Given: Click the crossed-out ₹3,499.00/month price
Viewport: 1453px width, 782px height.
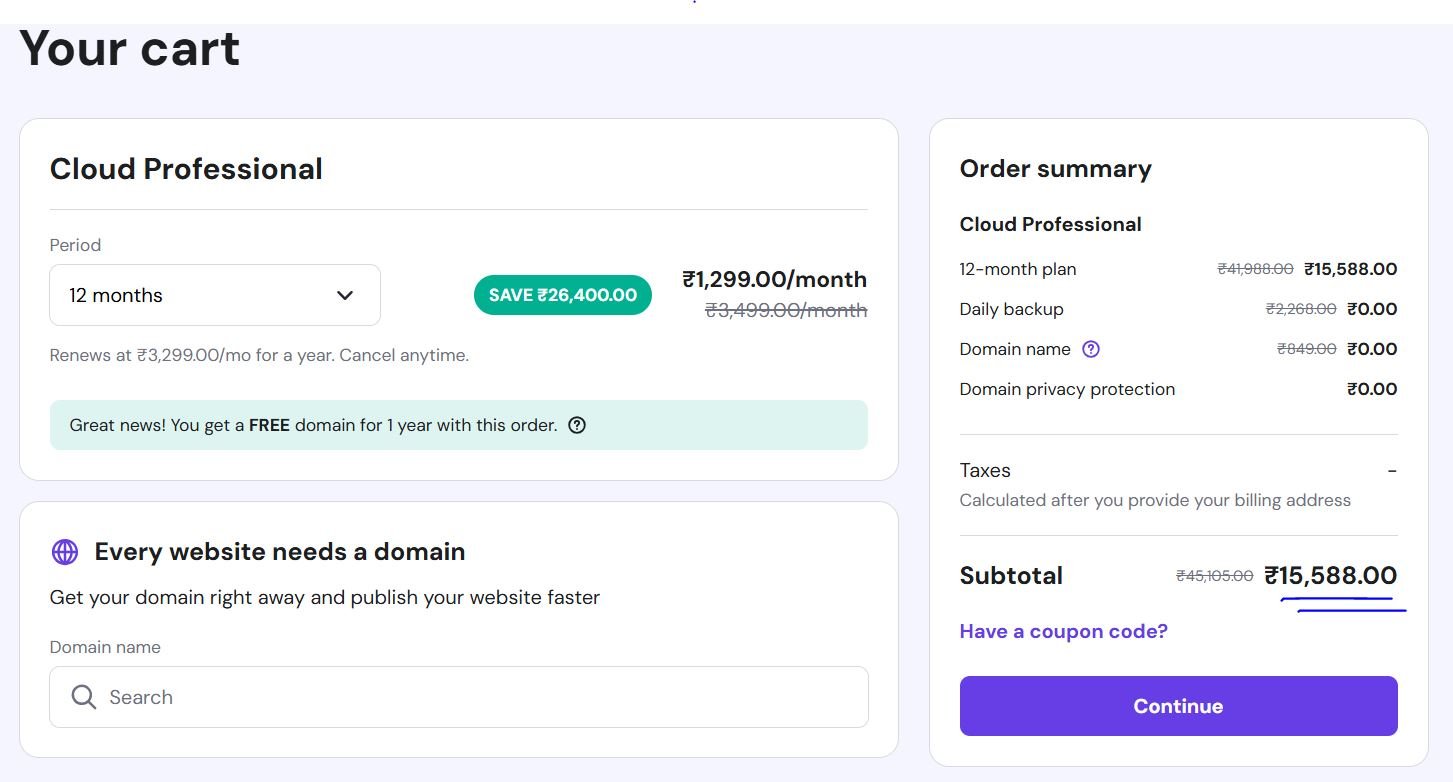Looking at the screenshot, I should (786, 311).
